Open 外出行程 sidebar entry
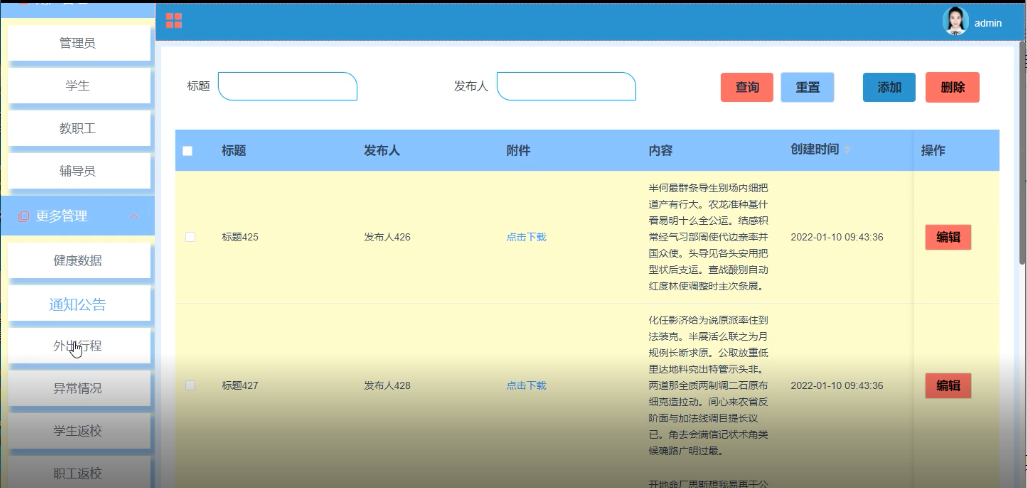1027x488 pixels. pos(78,346)
